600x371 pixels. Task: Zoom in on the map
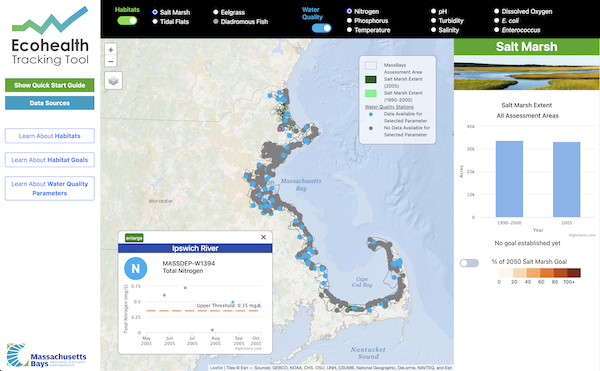click(x=111, y=50)
